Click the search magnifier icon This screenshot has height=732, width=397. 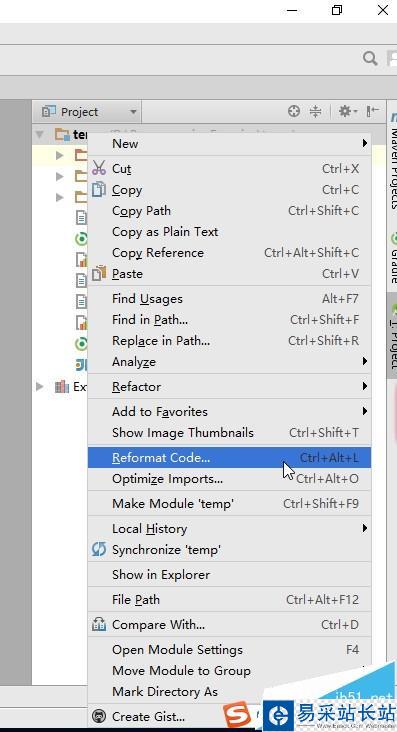point(370,59)
